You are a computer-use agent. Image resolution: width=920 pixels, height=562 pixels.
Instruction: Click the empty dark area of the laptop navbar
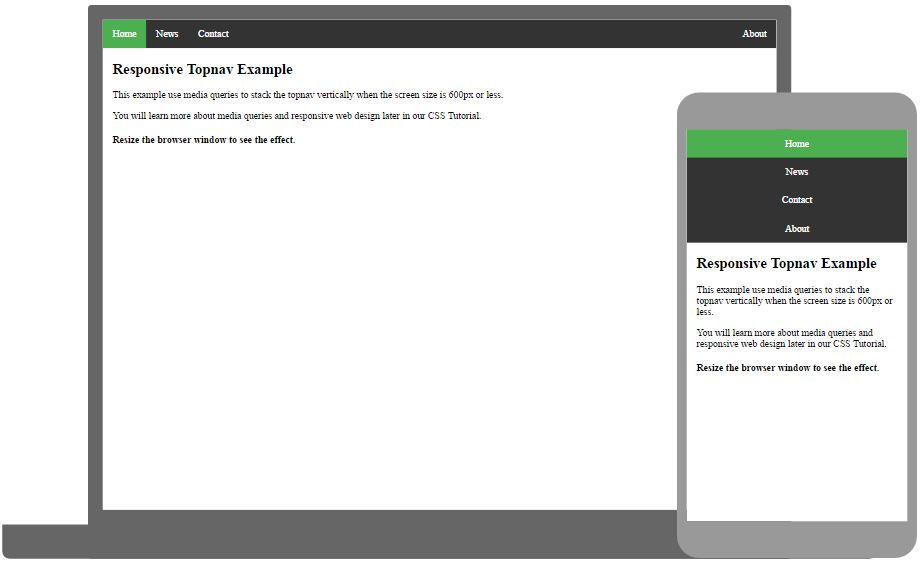click(x=480, y=34)
